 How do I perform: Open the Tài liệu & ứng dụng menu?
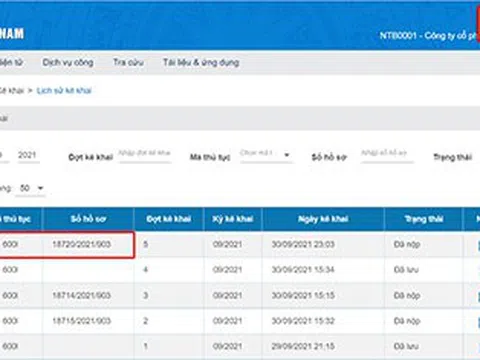(201, 62)
